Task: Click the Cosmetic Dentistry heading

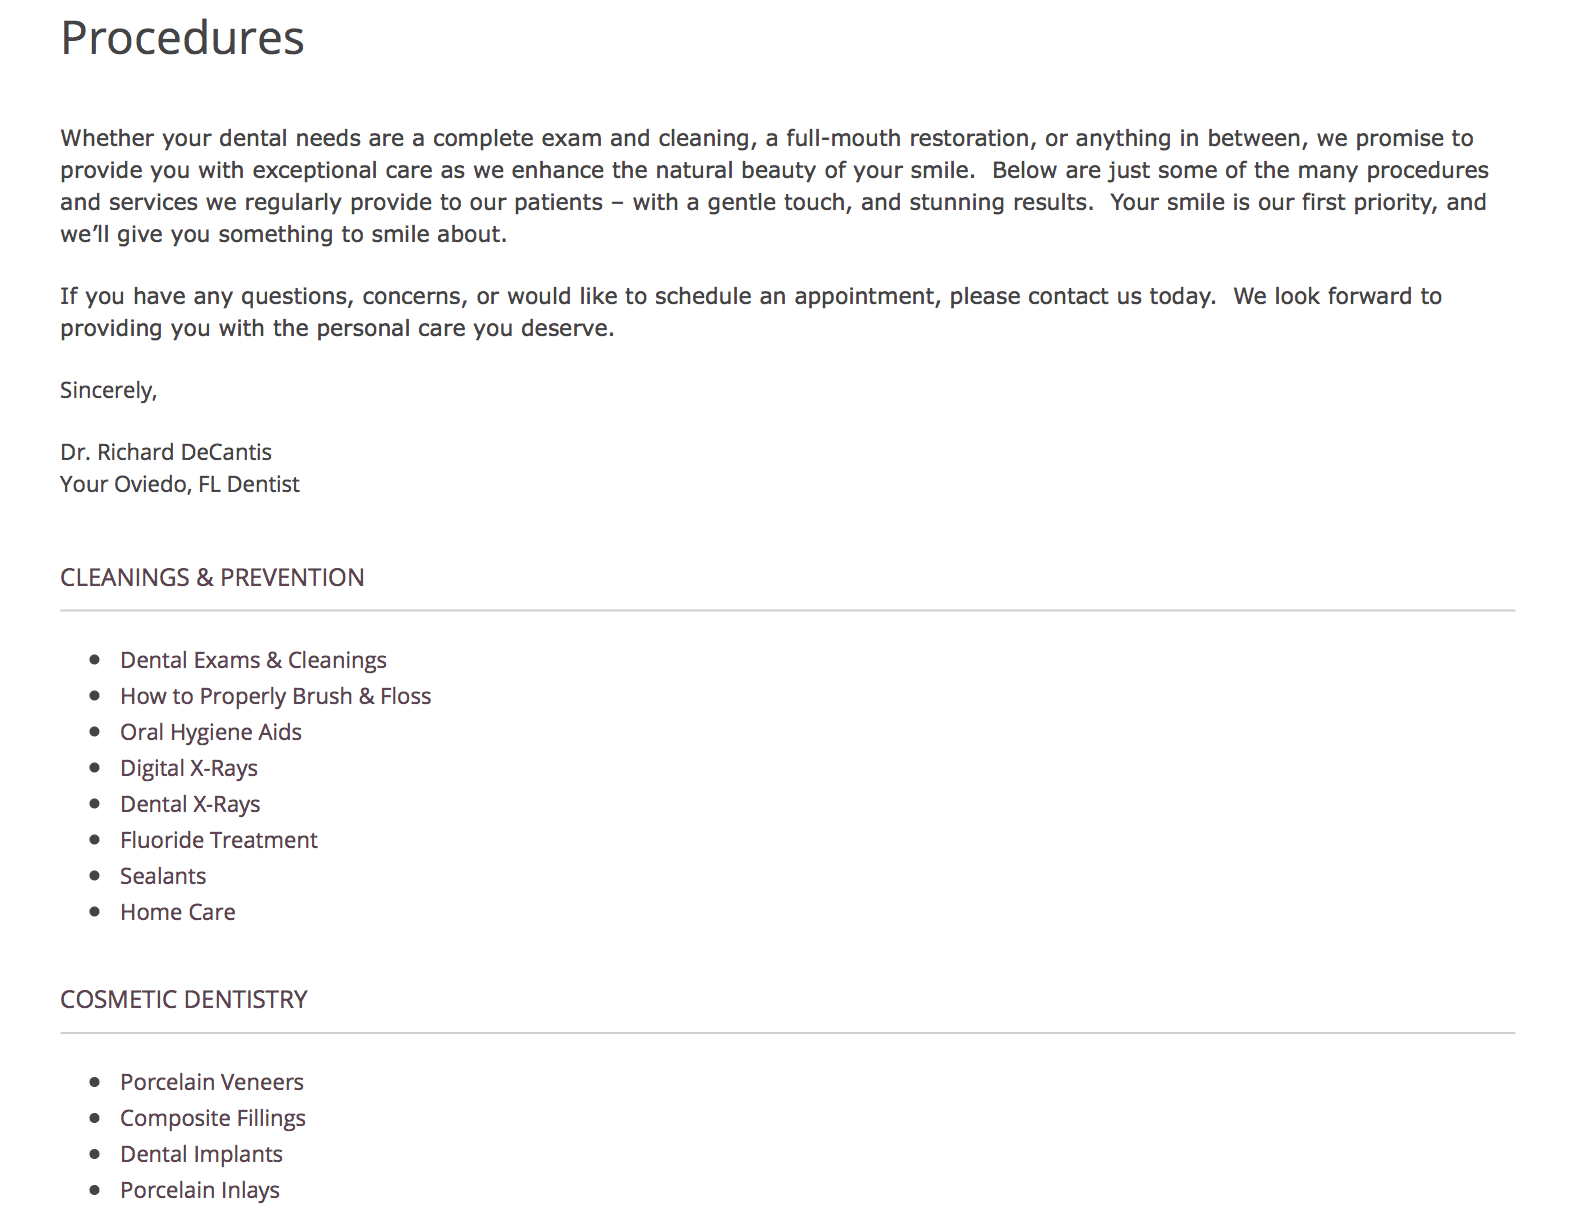Action: 184,999
